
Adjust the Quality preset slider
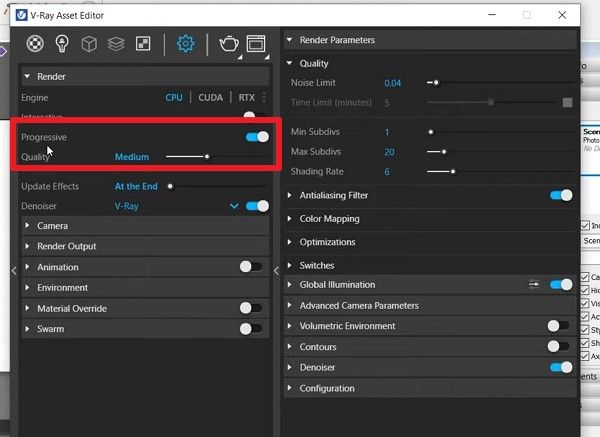click(207, 157)
